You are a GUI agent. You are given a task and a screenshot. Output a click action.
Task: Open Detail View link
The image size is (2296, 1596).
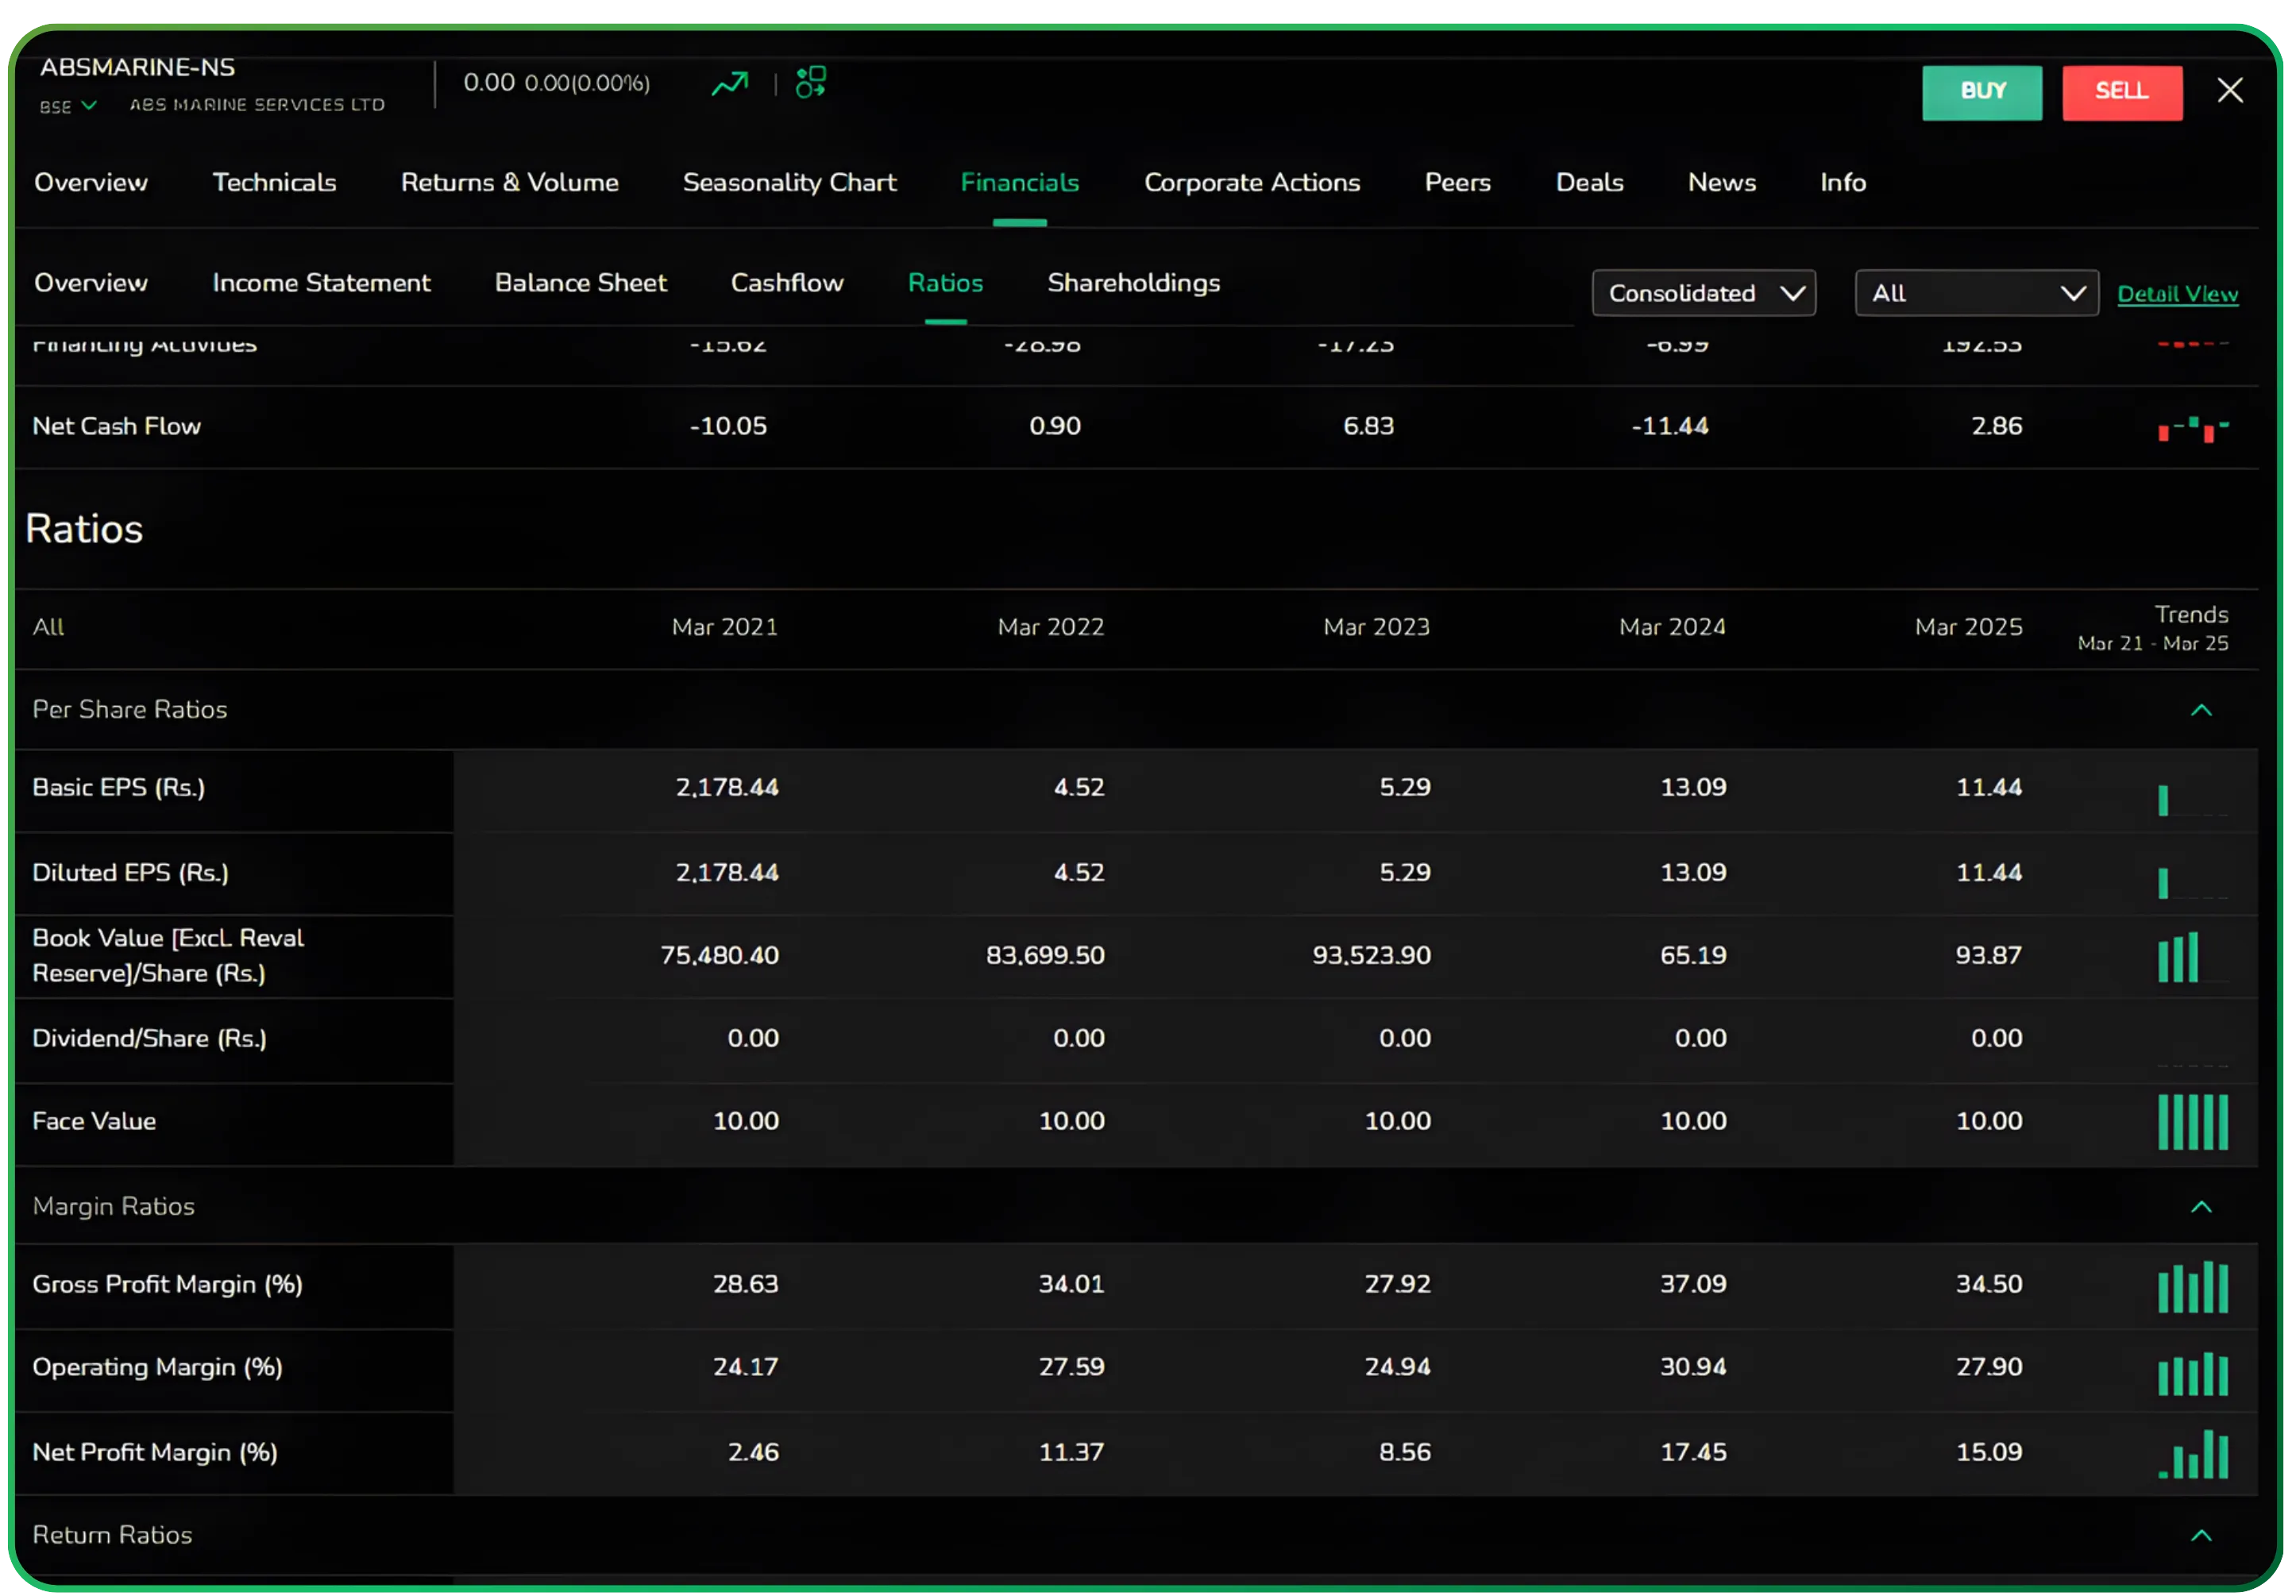point(2179,293)
